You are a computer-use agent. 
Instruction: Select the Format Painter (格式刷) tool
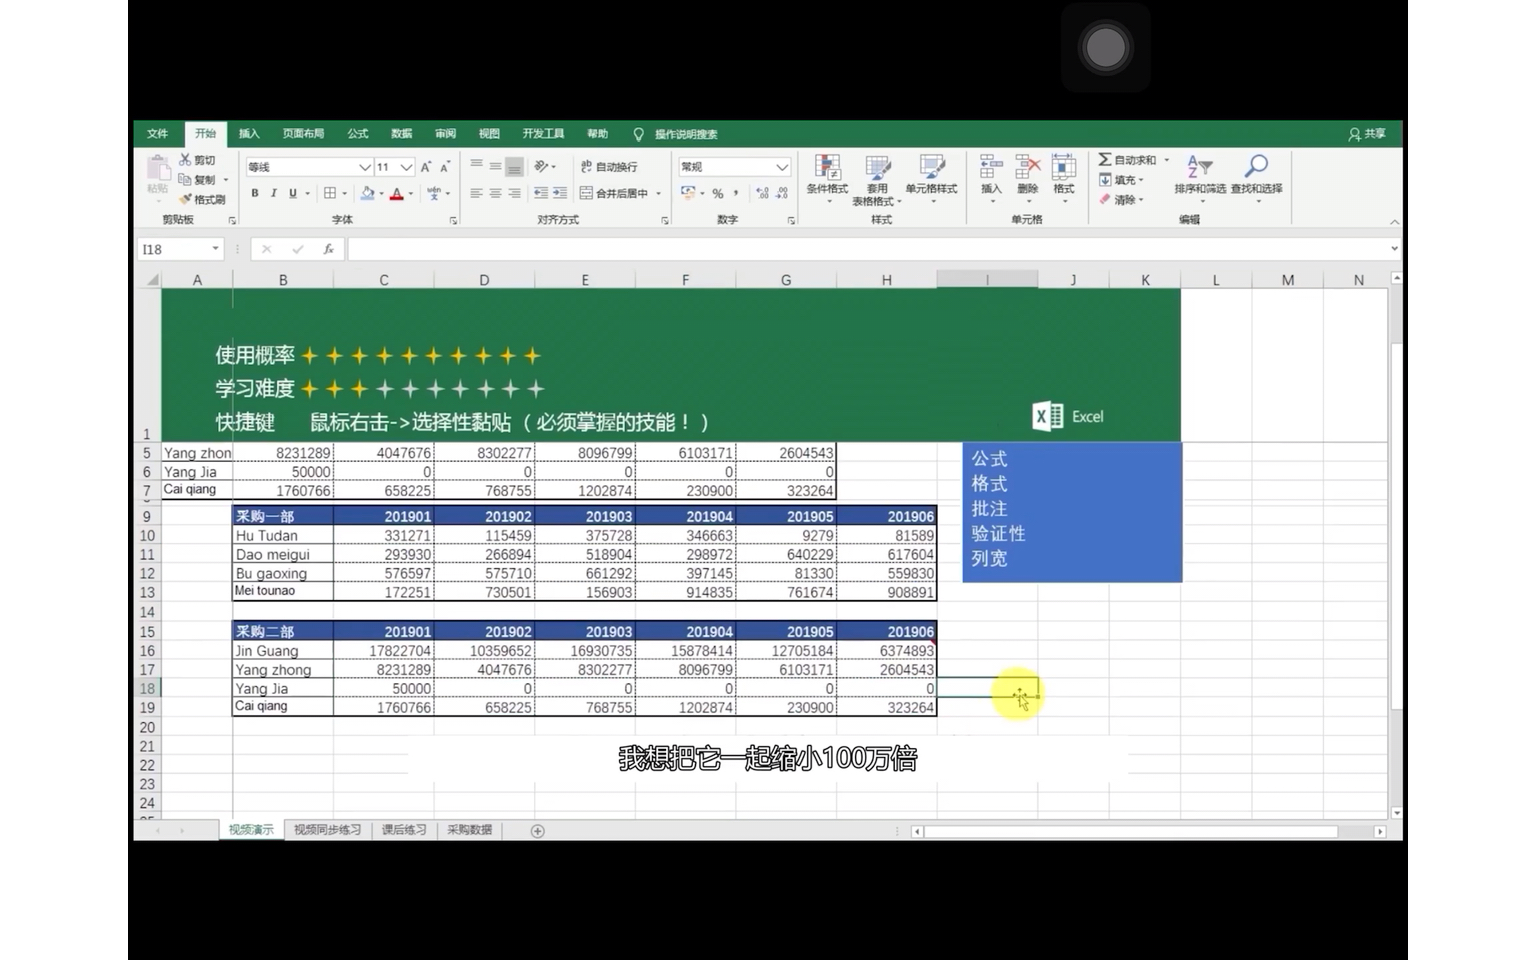[x=203, y=198]
